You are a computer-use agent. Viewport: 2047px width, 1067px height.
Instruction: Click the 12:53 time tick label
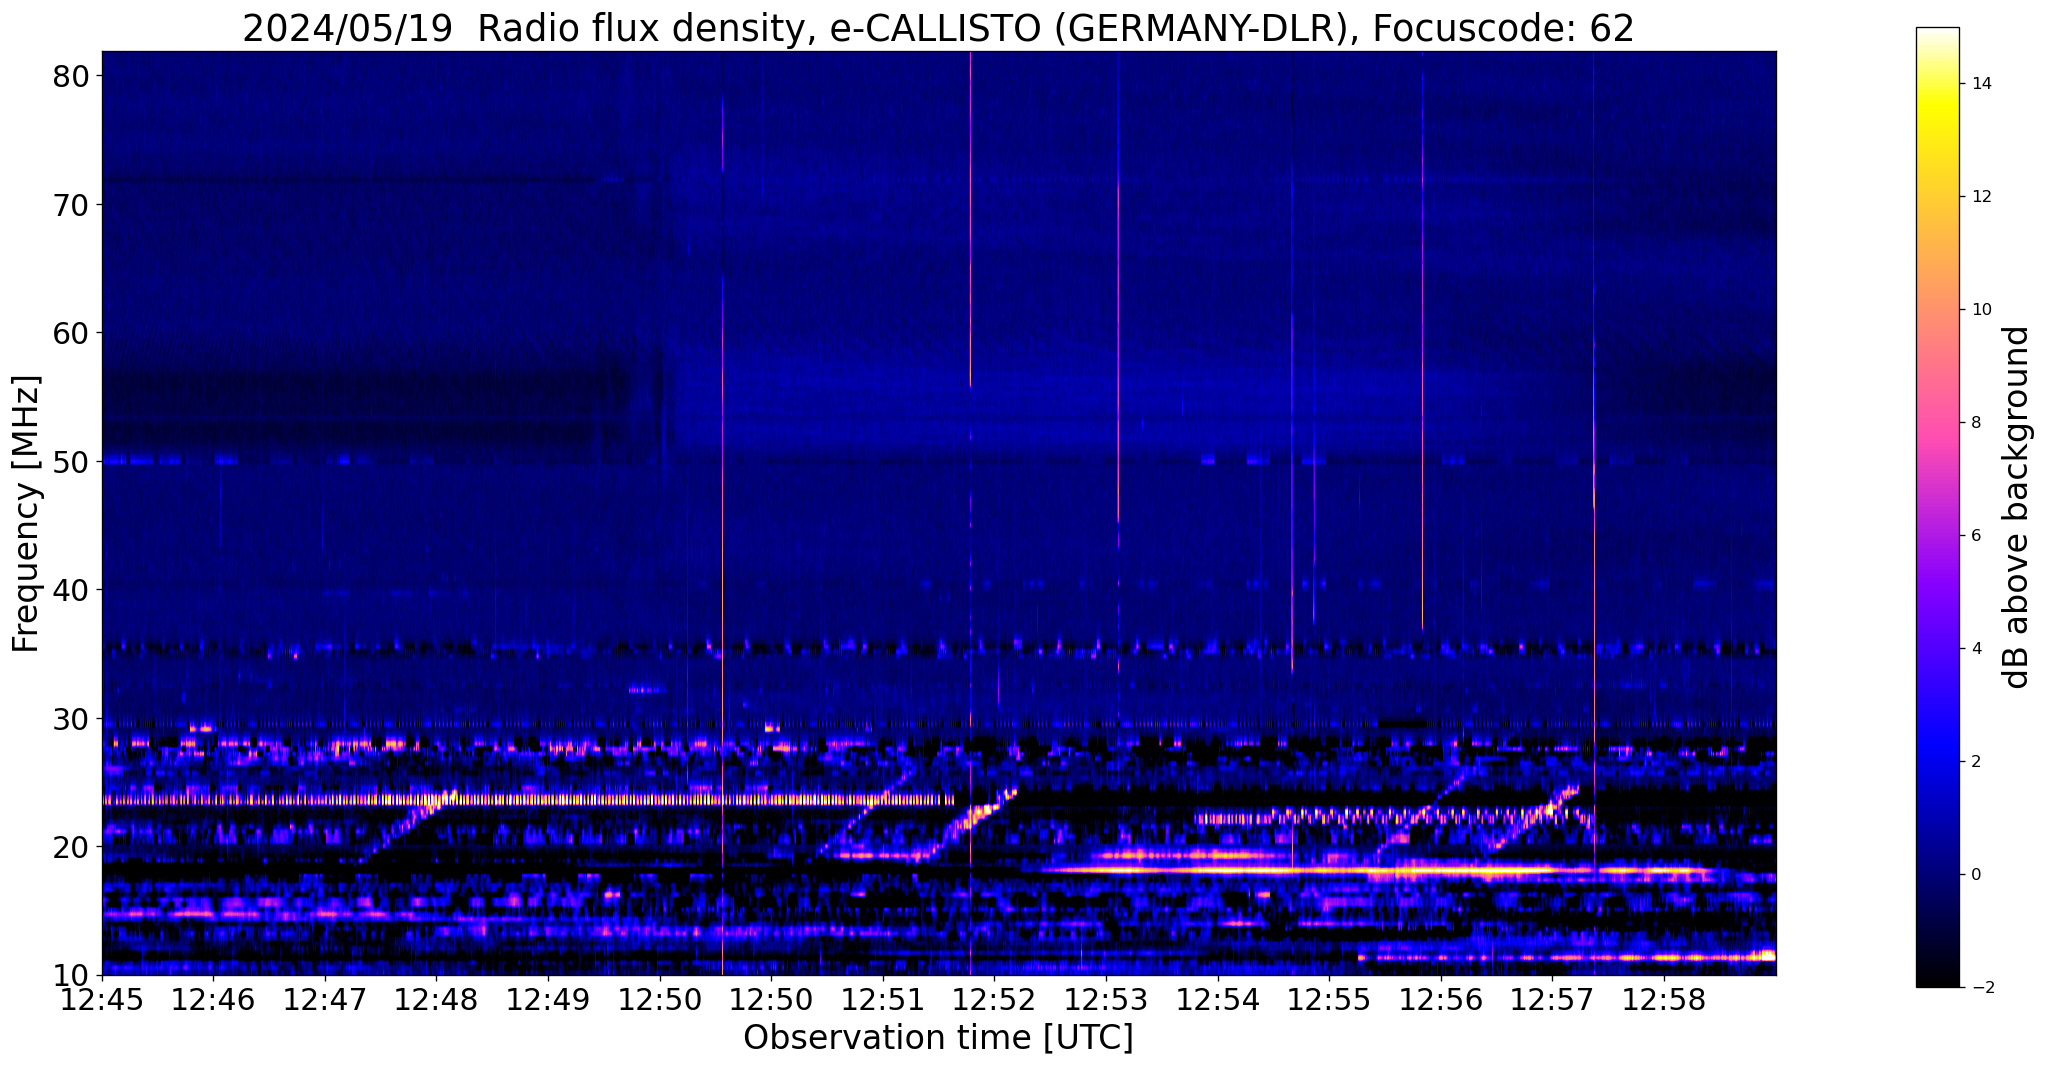tap(1106, 1000)
